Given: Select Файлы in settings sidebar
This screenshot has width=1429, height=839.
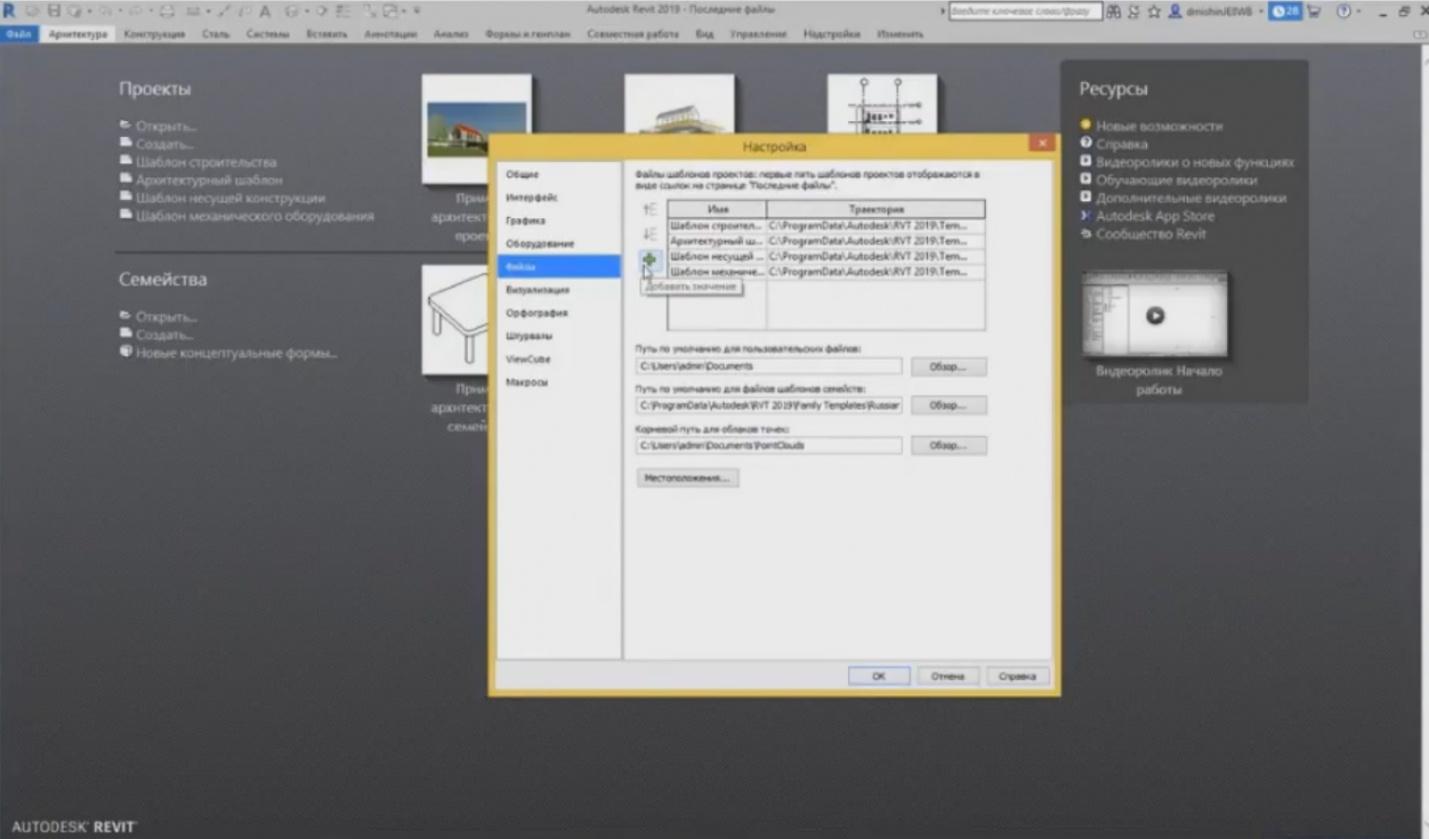Looking at the screenshot, I should coord(558,267).
